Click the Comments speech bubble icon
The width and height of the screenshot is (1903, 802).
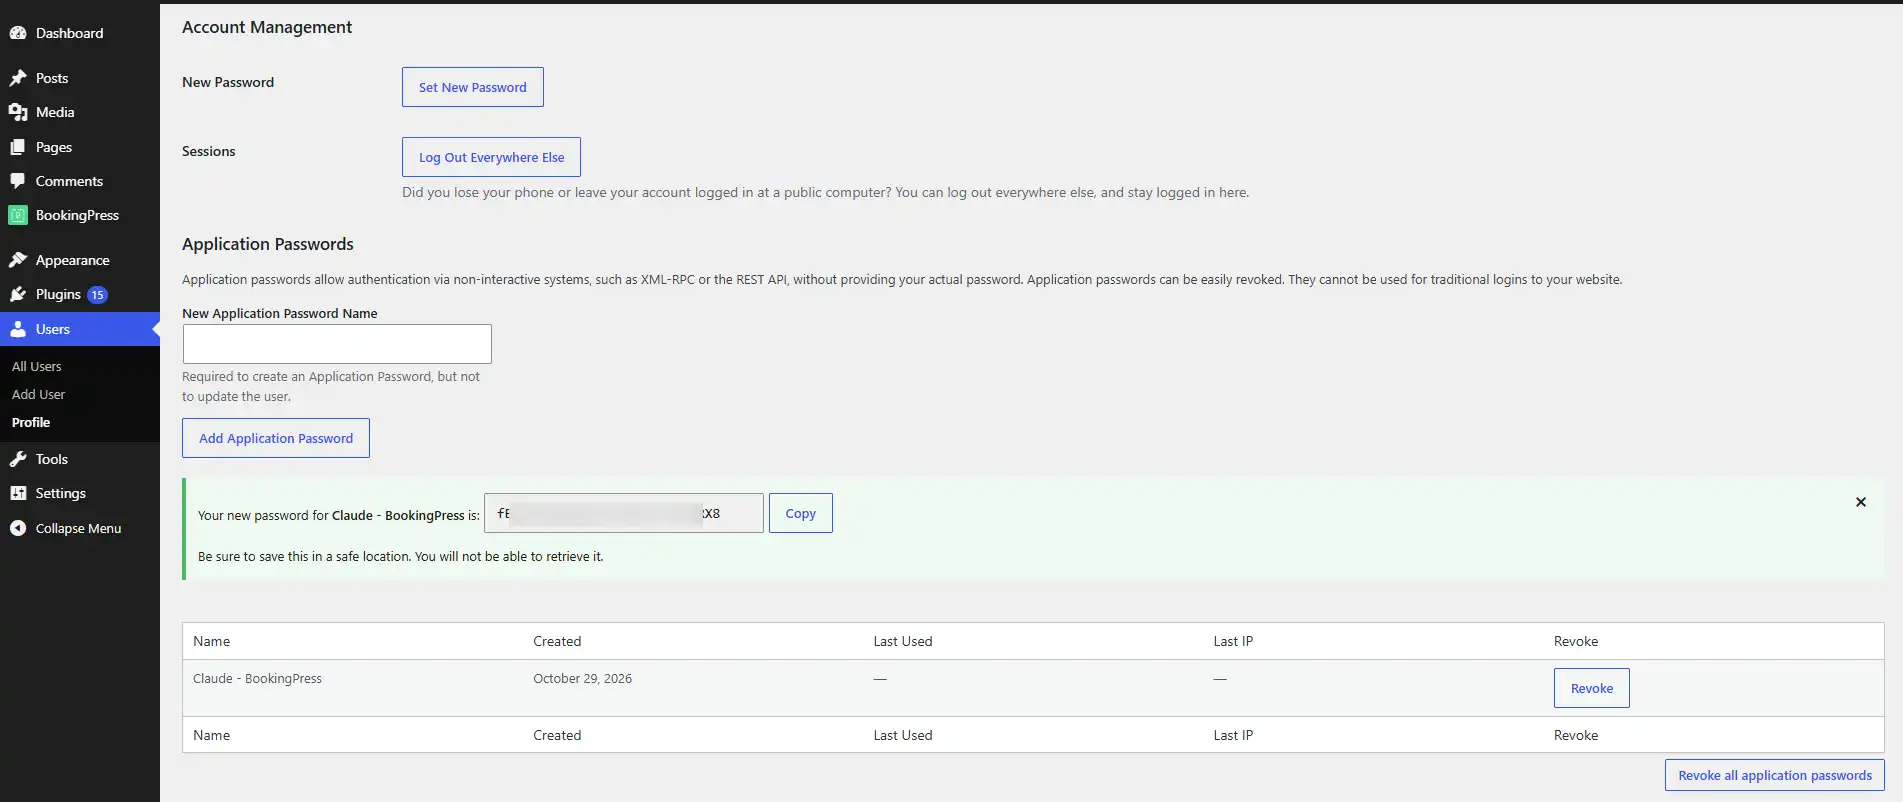coord(17,181)
